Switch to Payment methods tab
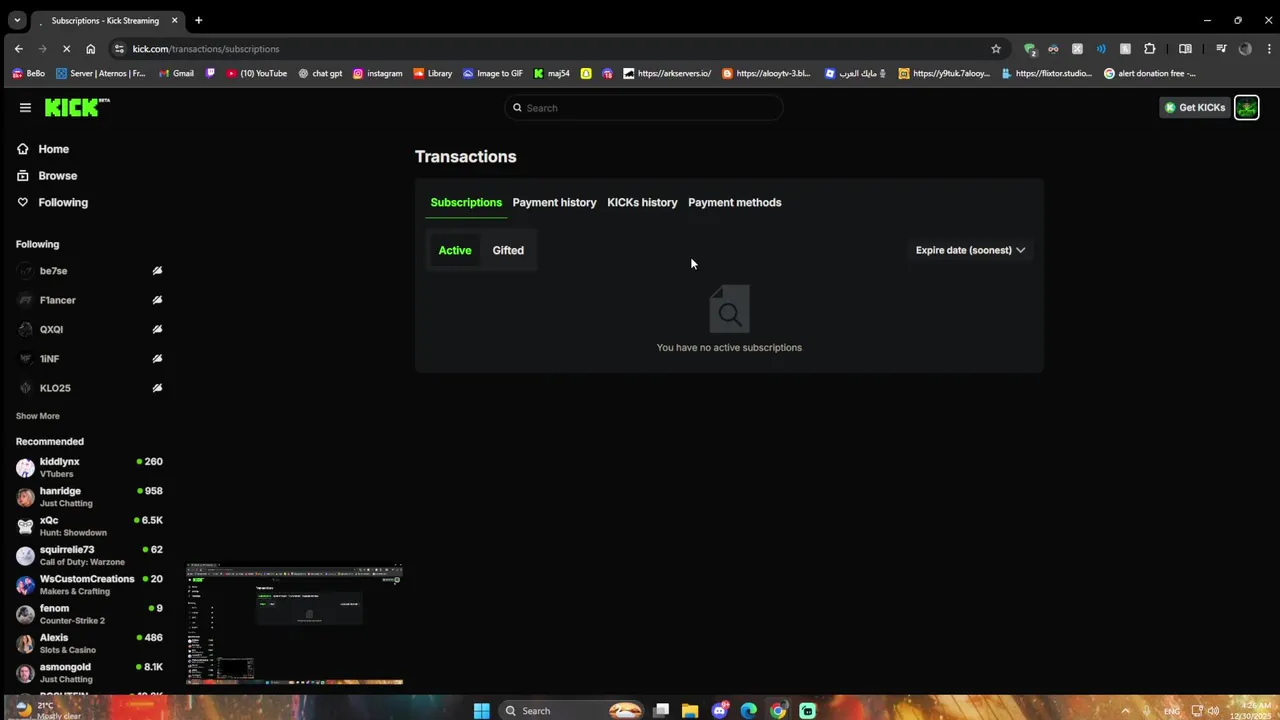 (735, 202)
